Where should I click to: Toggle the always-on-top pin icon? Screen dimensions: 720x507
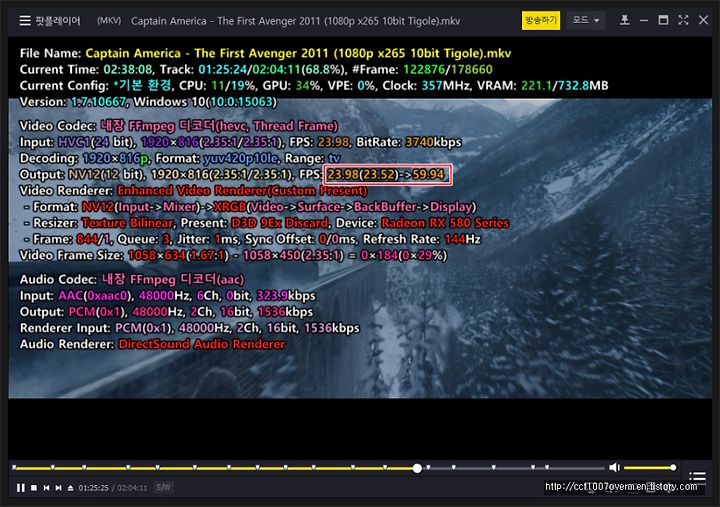pos(624,20)
